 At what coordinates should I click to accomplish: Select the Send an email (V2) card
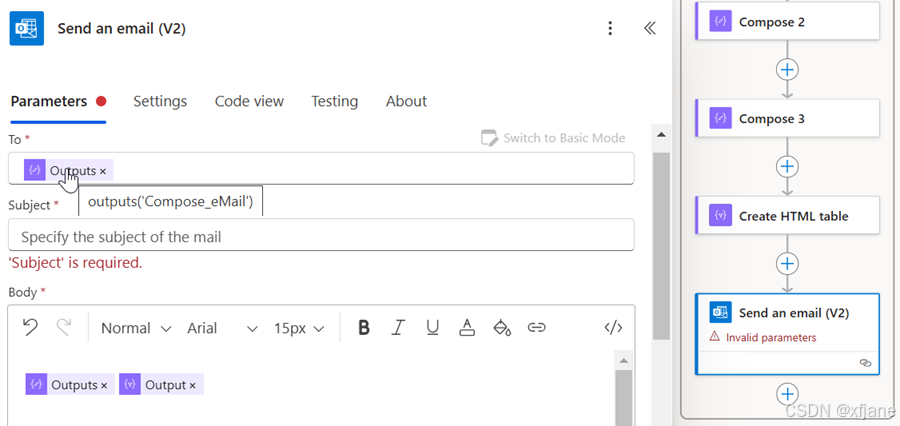[788, 334]
